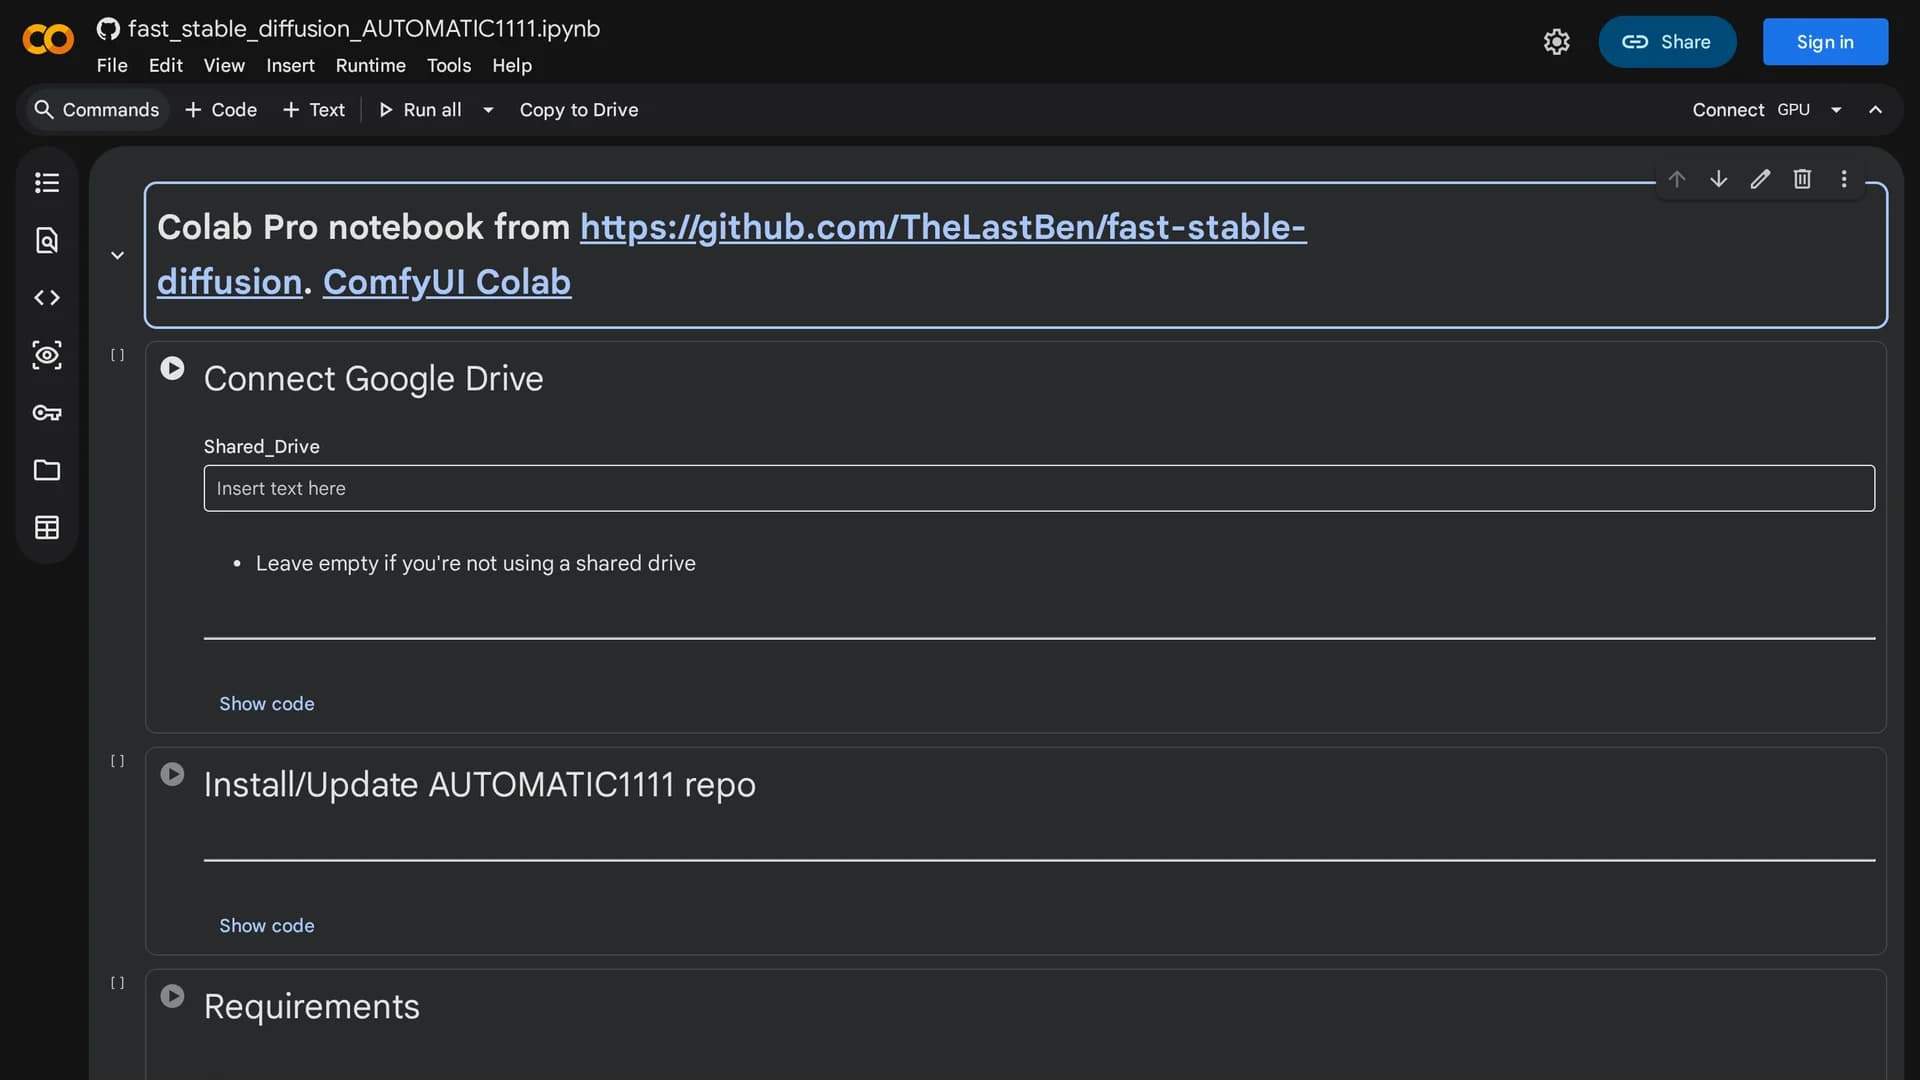
Task: Click the Colab logo icon
Action: pos(48,40)
